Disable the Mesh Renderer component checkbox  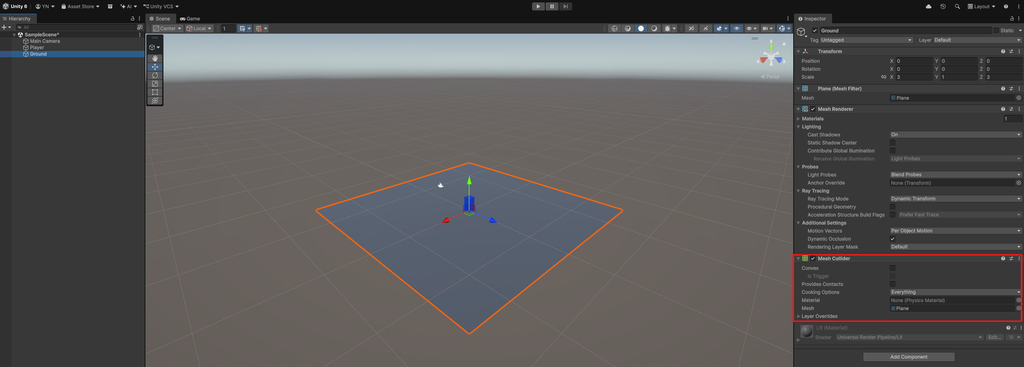point(813,109)
